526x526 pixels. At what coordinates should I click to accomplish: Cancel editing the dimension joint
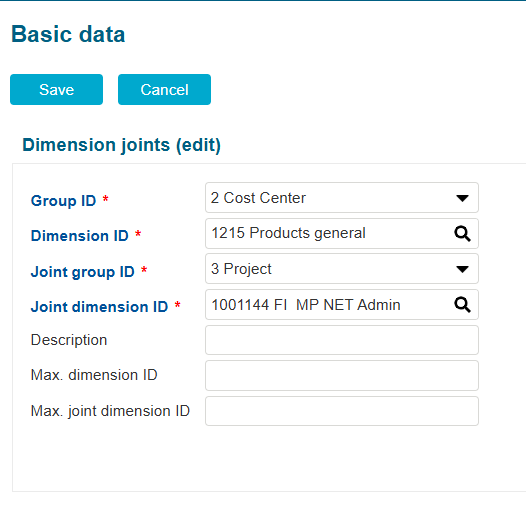coord(164,90)
